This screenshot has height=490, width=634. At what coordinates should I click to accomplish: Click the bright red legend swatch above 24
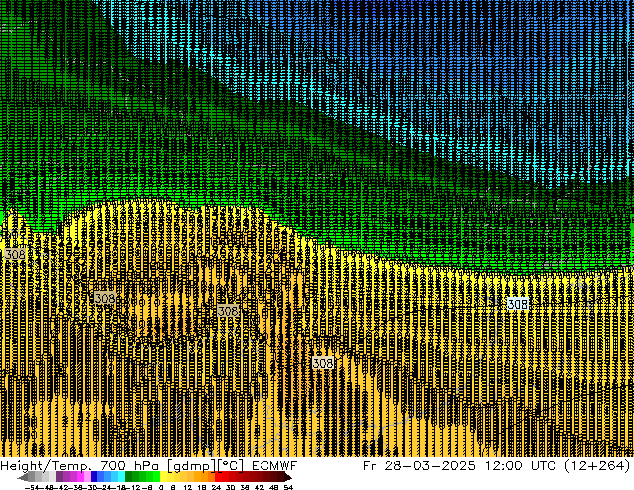218,477
